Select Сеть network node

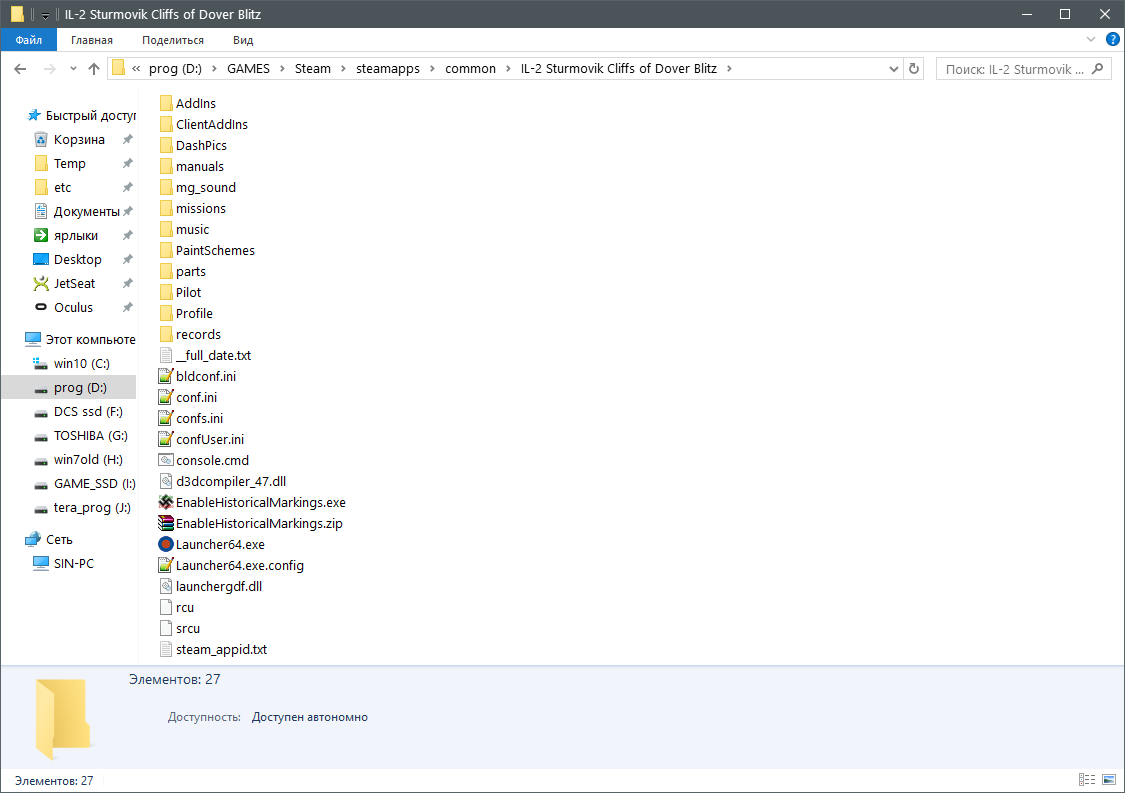pos(59,540)
